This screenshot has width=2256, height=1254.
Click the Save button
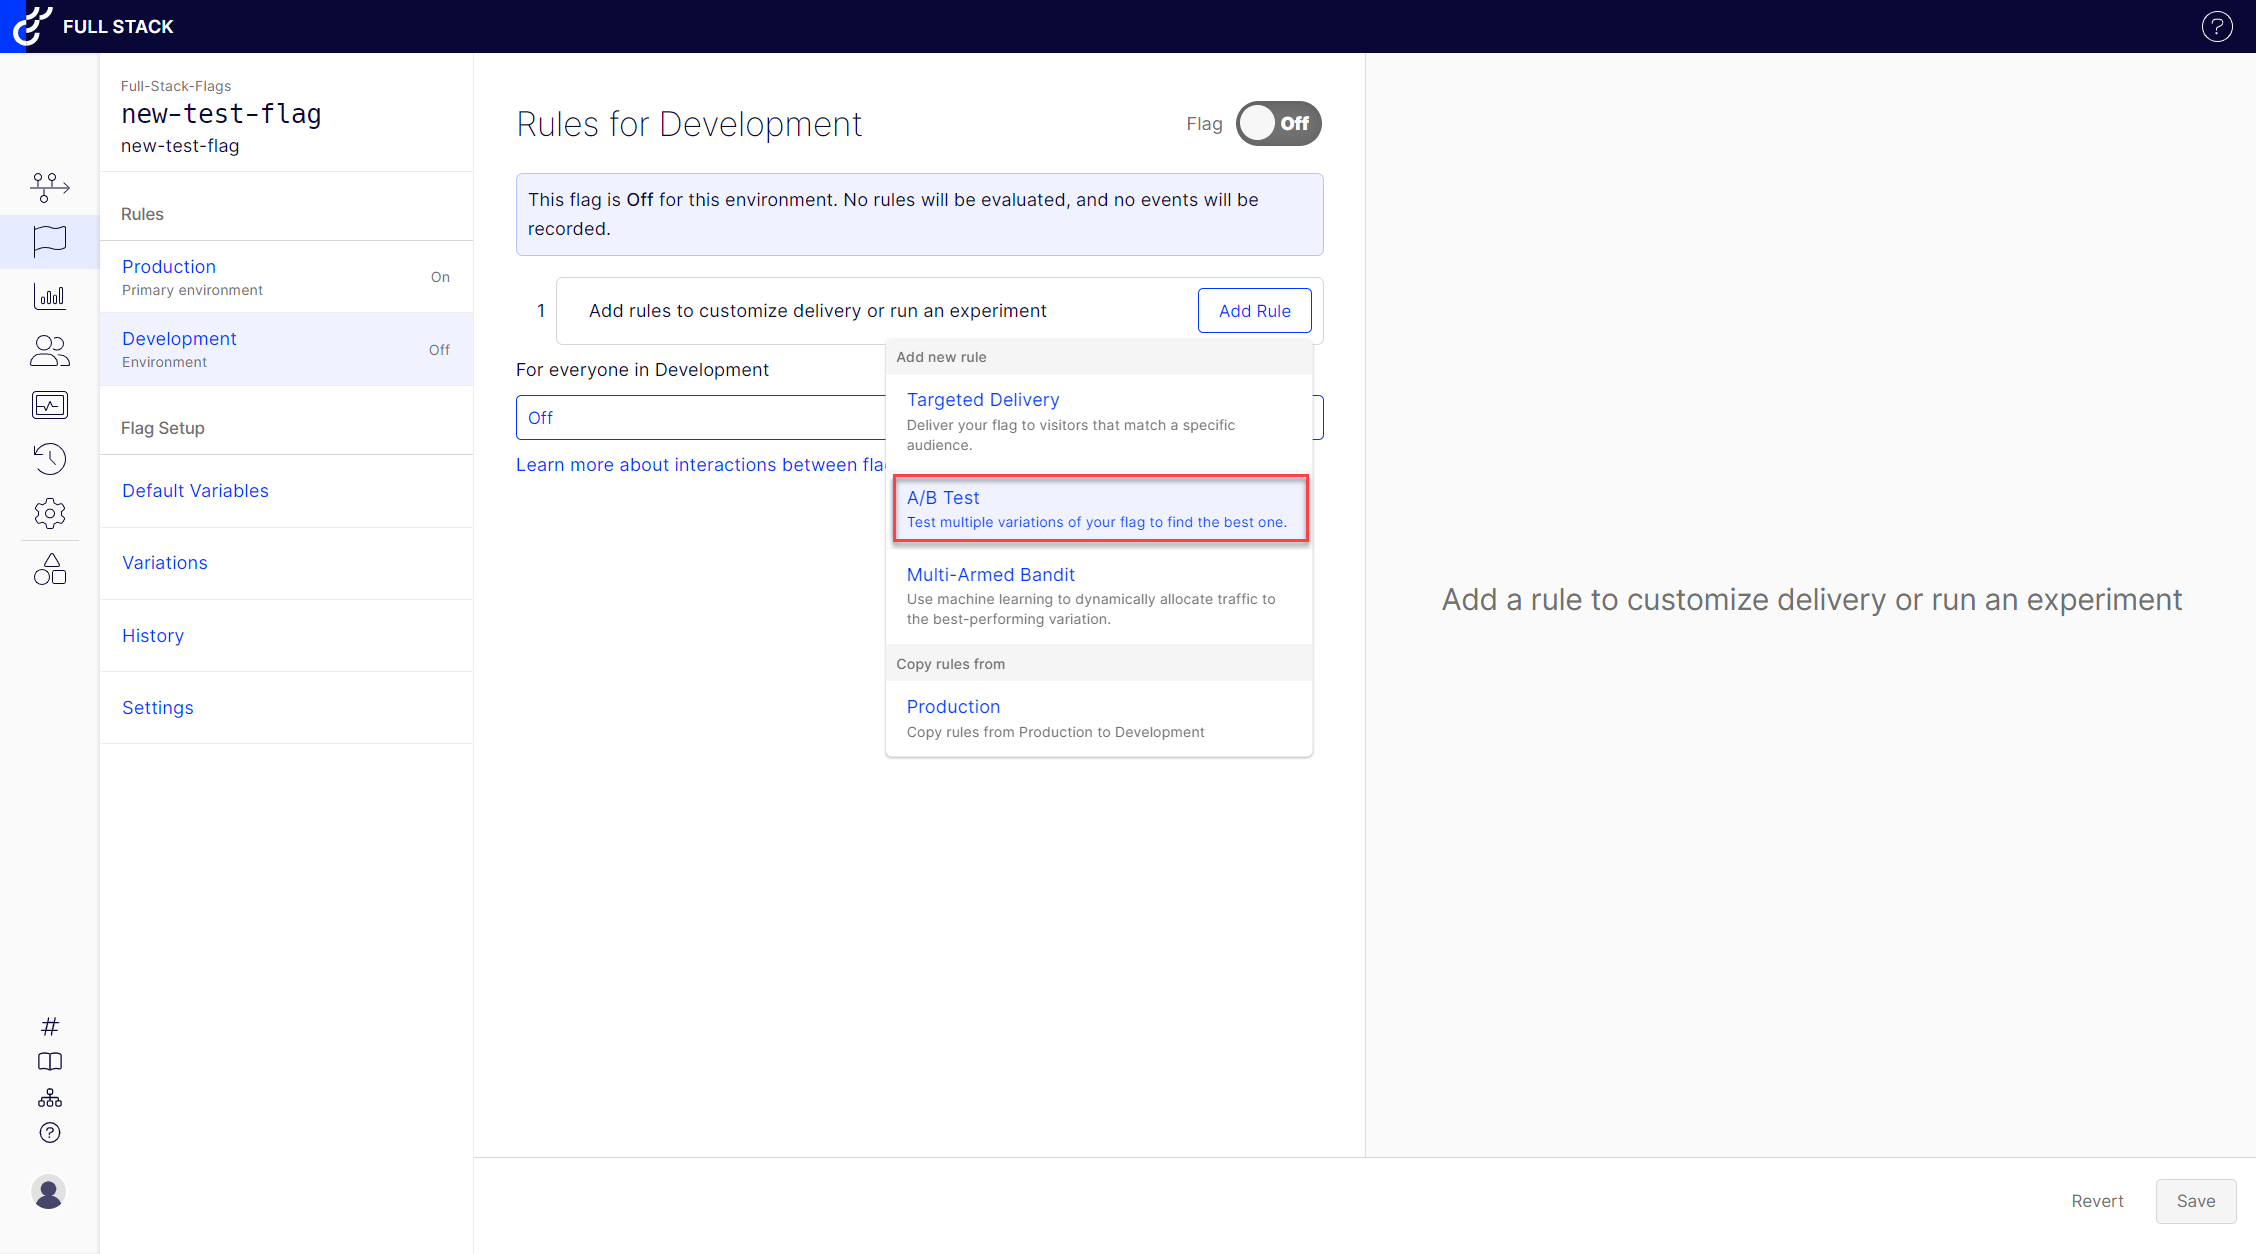[x=2195, y=1201]
